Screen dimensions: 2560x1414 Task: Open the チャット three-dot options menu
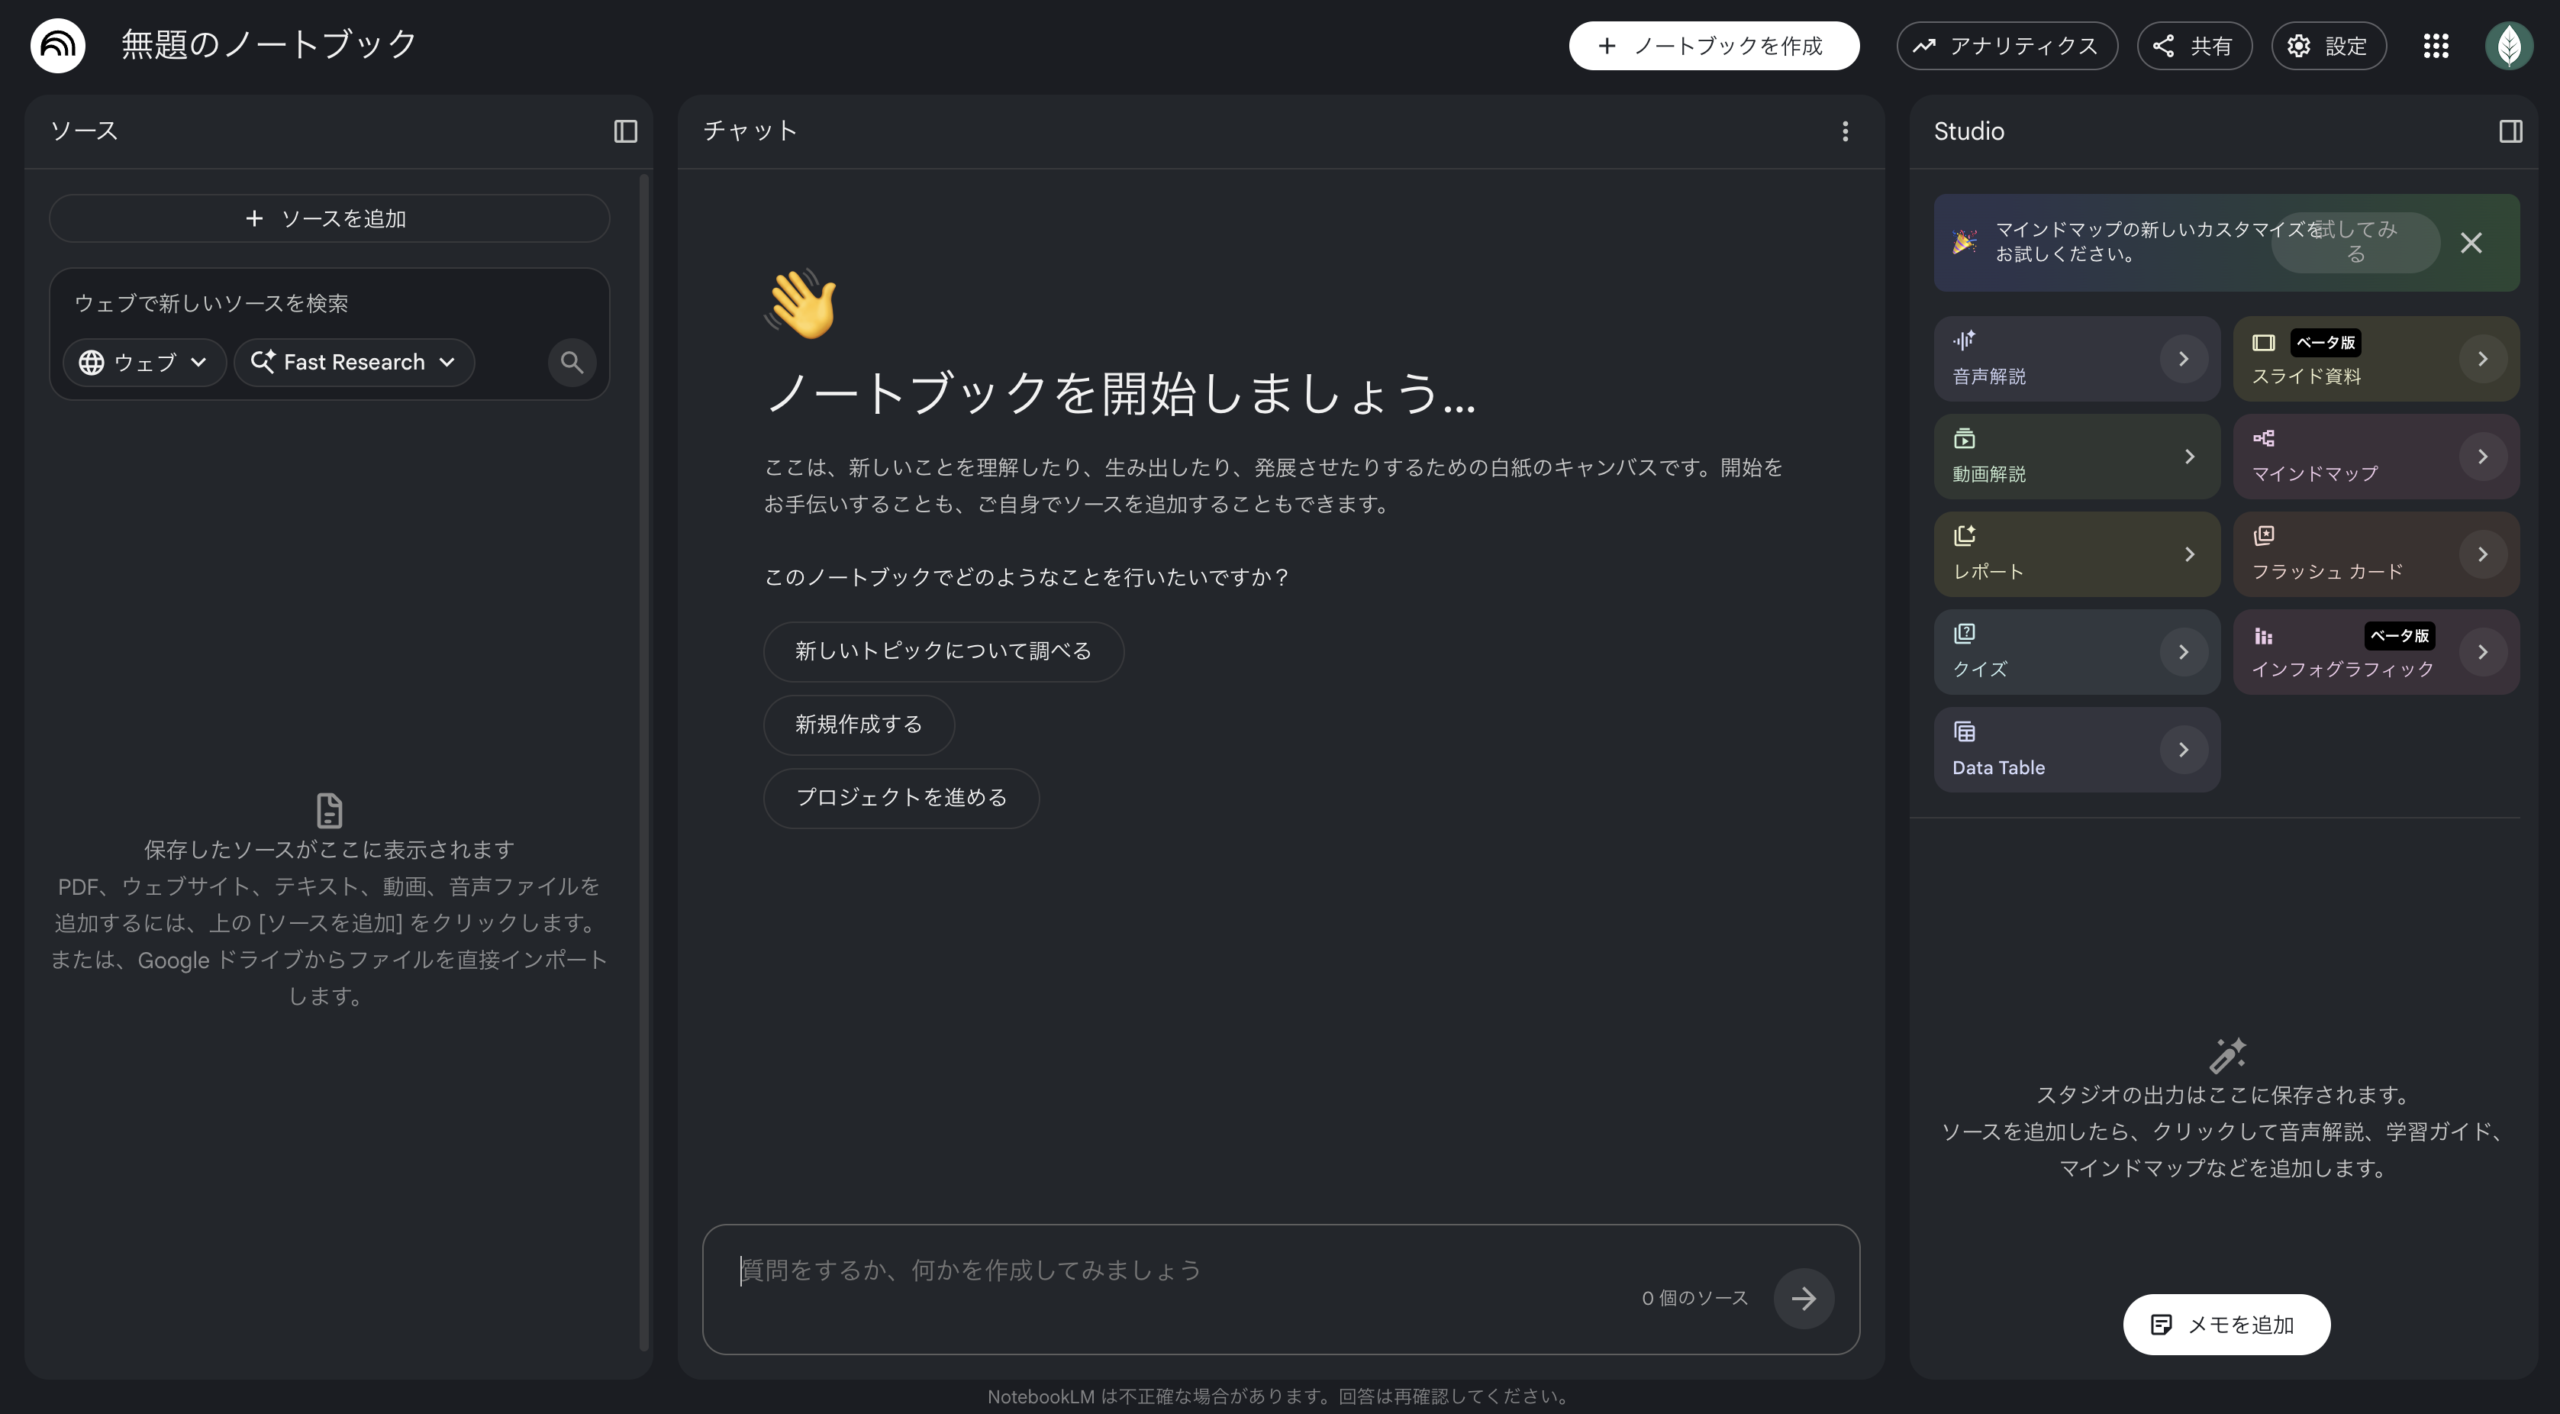click(x=1845, y=131)
